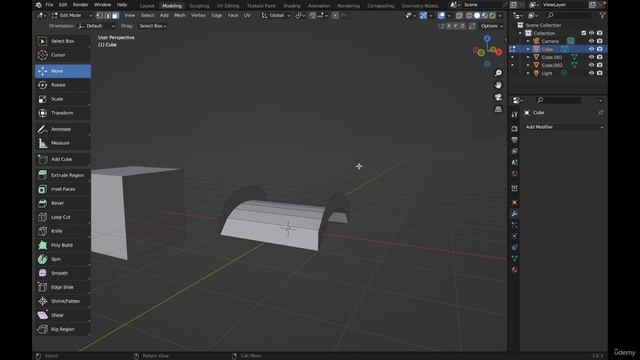Screen dimensions: 640x360
Task: Open the Drag Select Box dropdown
Action: point(153,26)
